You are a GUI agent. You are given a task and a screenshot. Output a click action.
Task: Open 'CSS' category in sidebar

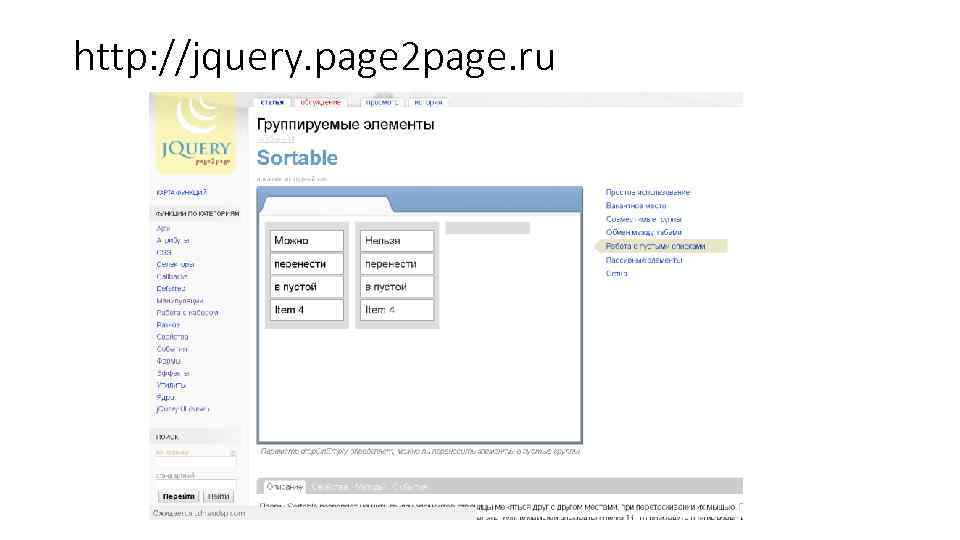point(164,252)
